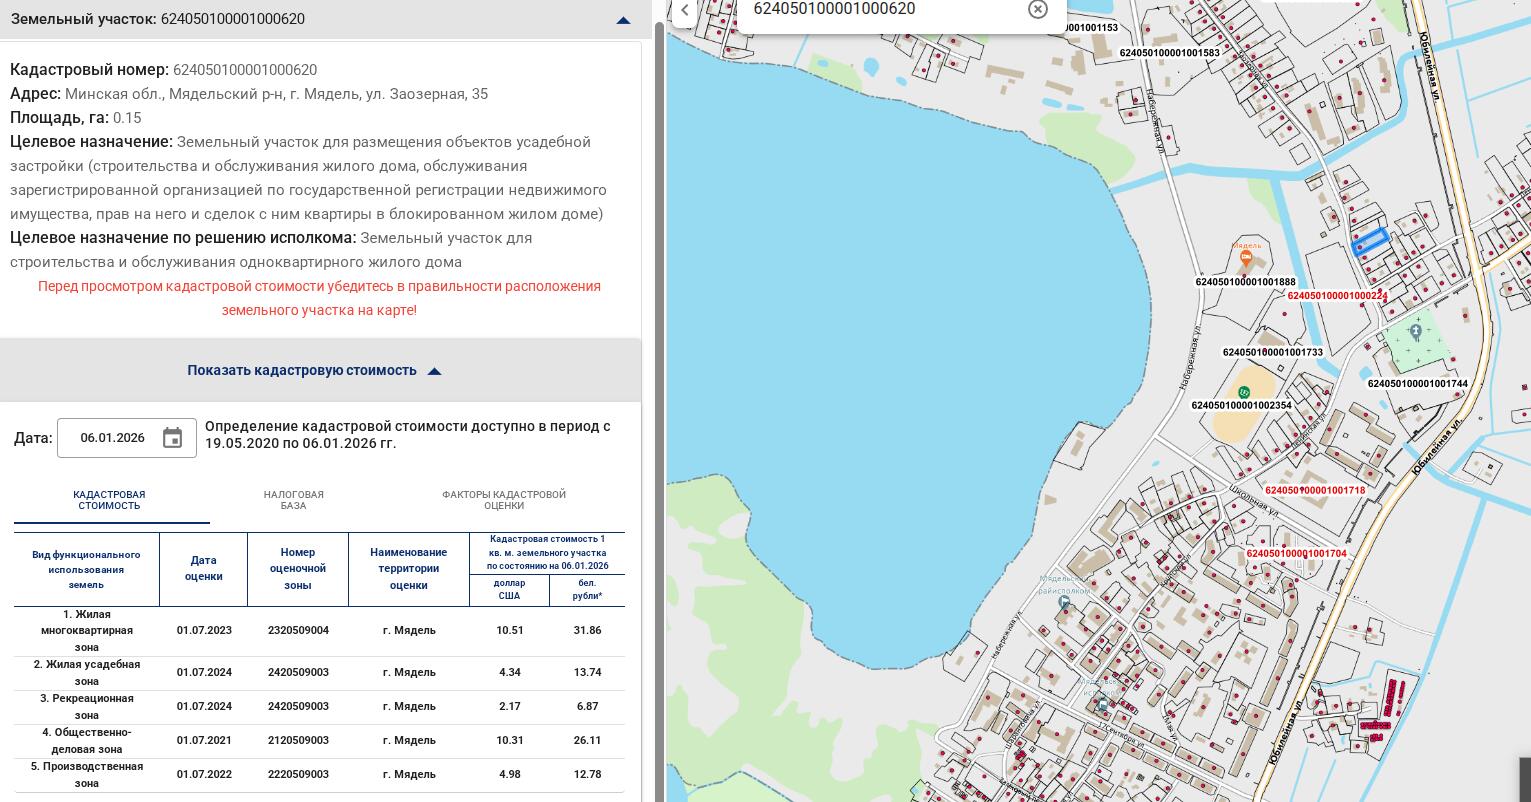Open the calendar date picker icon
The image size is (1531, 802).
172,438
